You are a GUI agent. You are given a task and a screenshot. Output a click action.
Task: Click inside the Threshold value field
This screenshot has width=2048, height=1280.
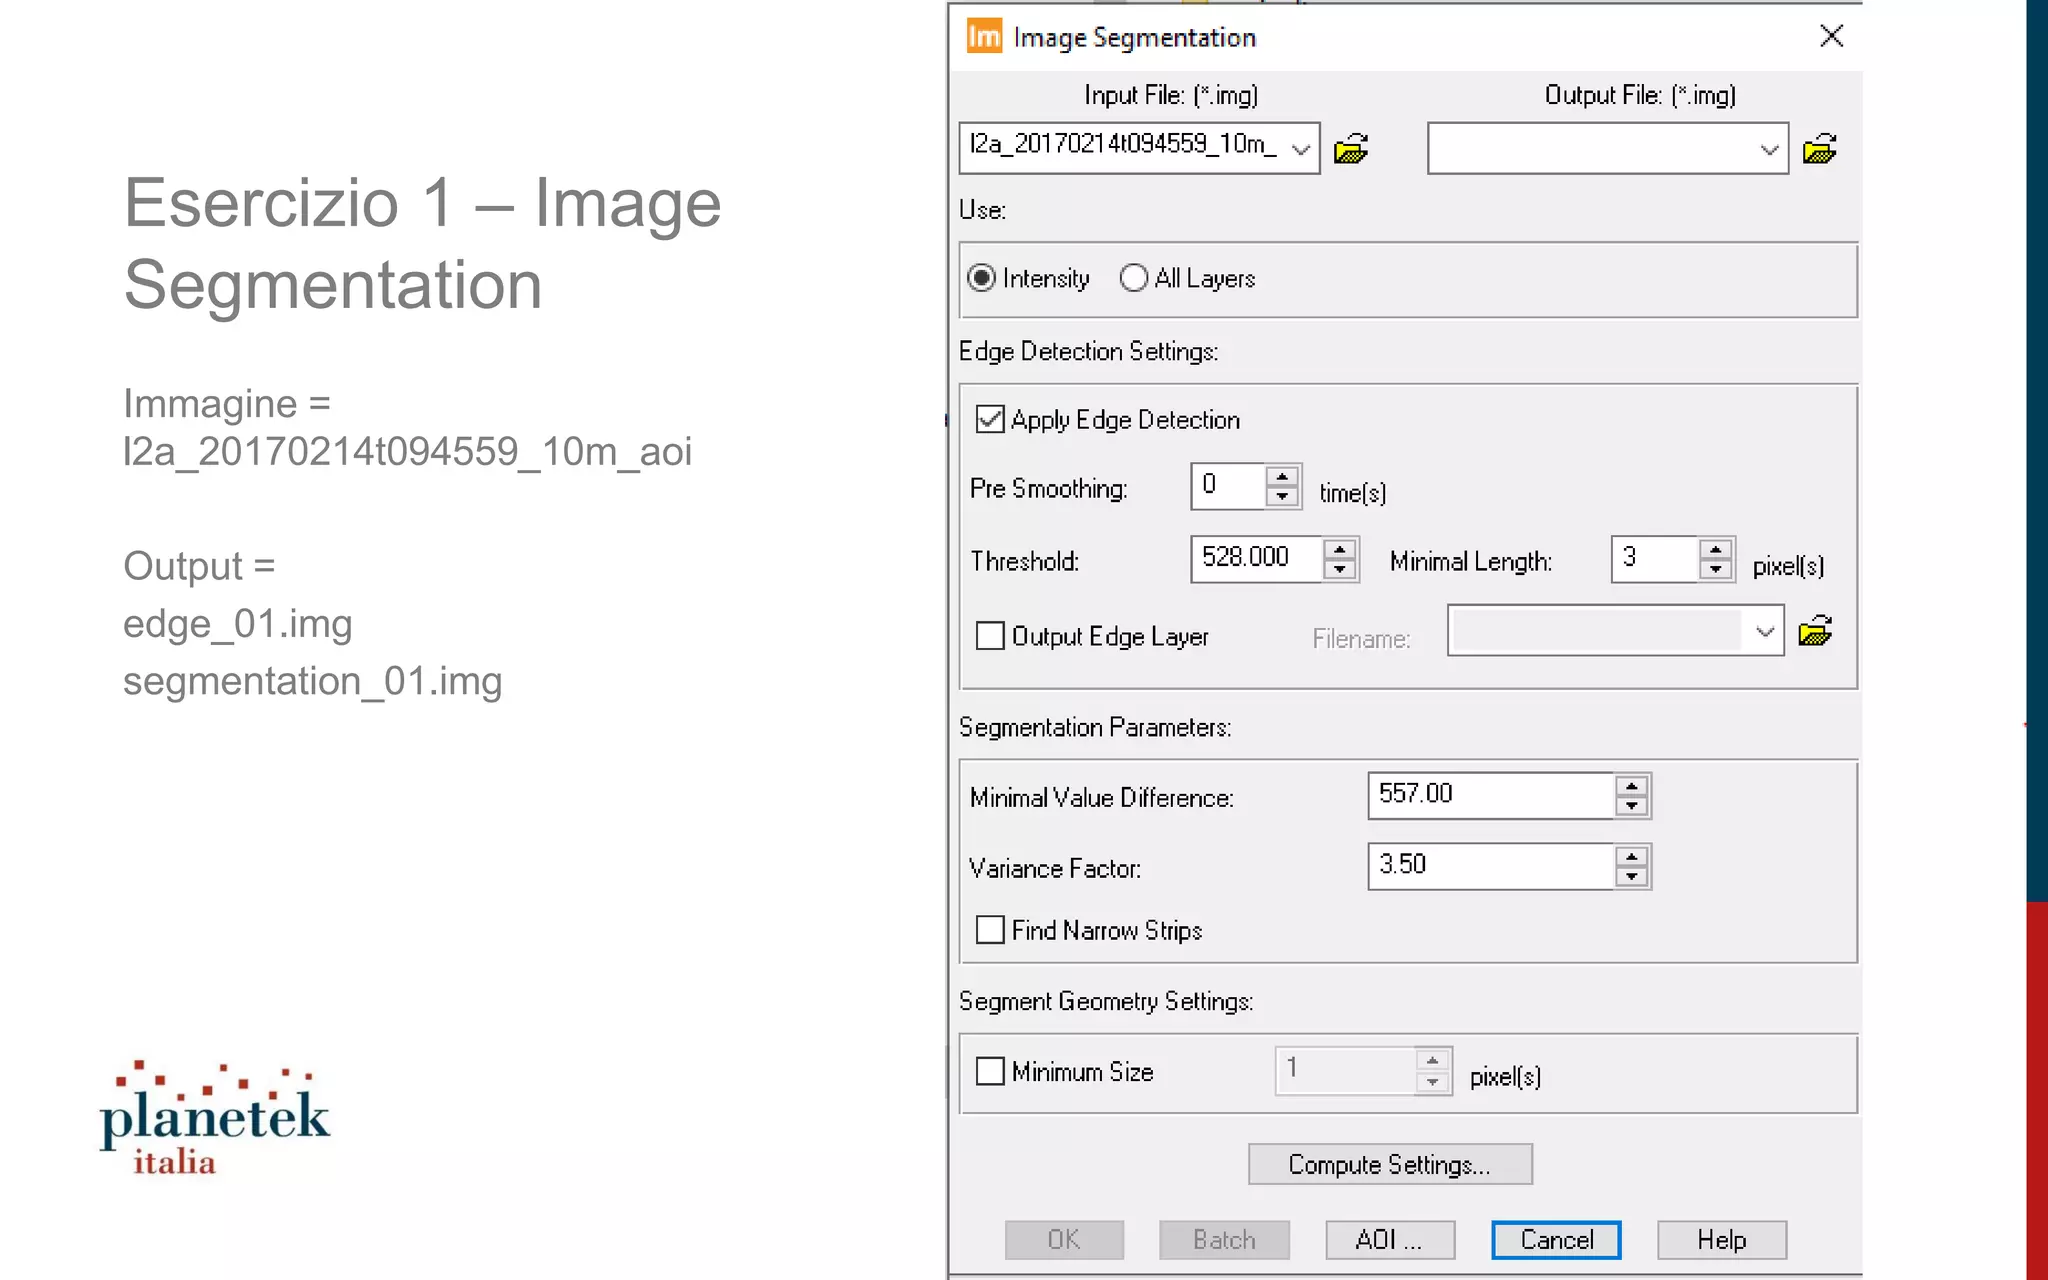pyautogui.click(x=1254, y=558)
